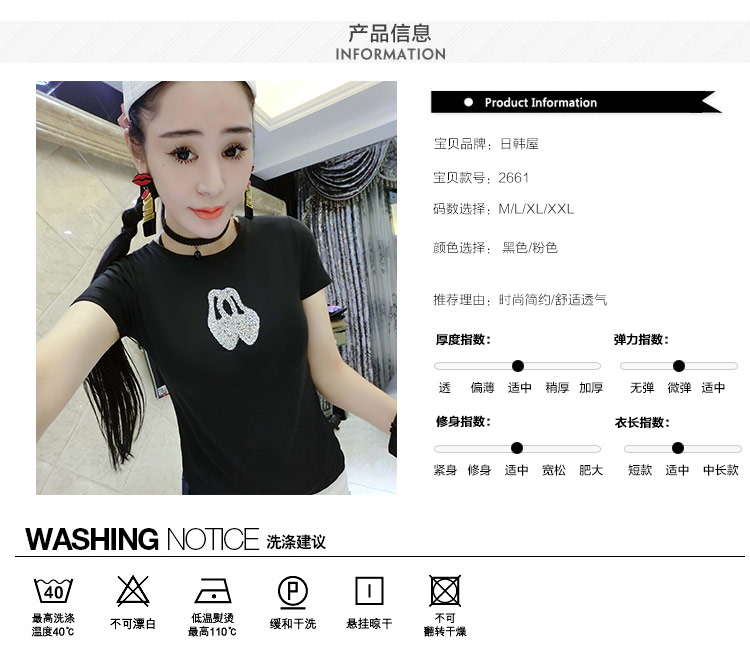Click the 微弹 elasticity label

679,388
